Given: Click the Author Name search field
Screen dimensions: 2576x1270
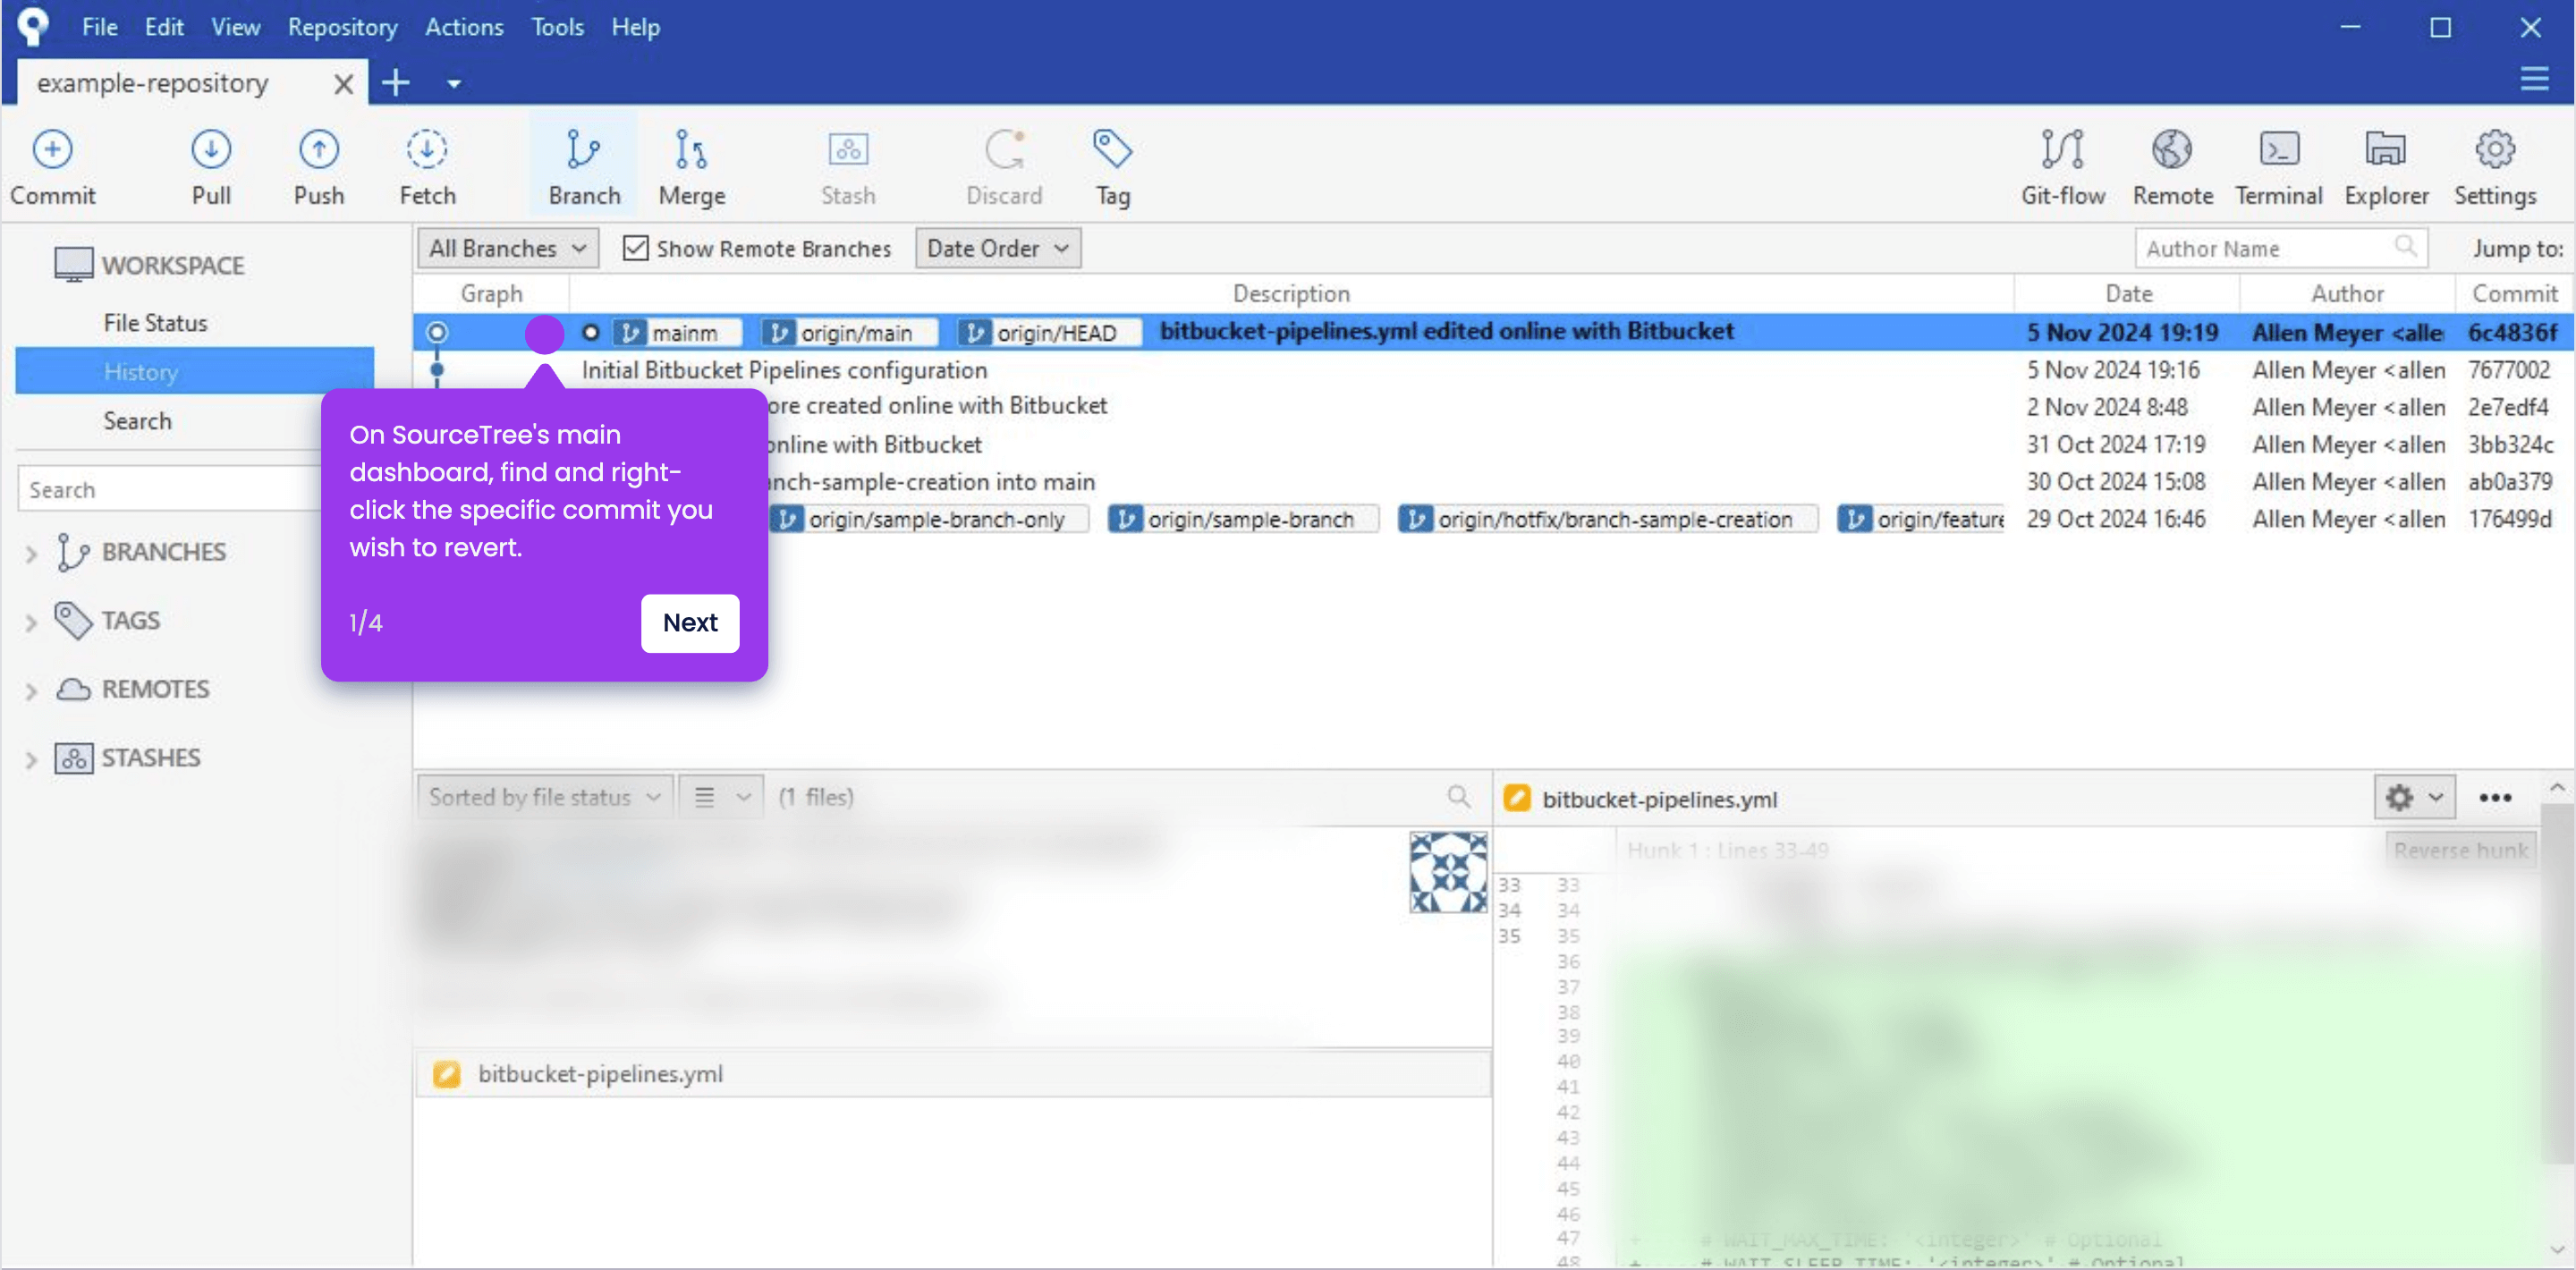Looking at the screenshot, I should click(x=2280, y=248).
